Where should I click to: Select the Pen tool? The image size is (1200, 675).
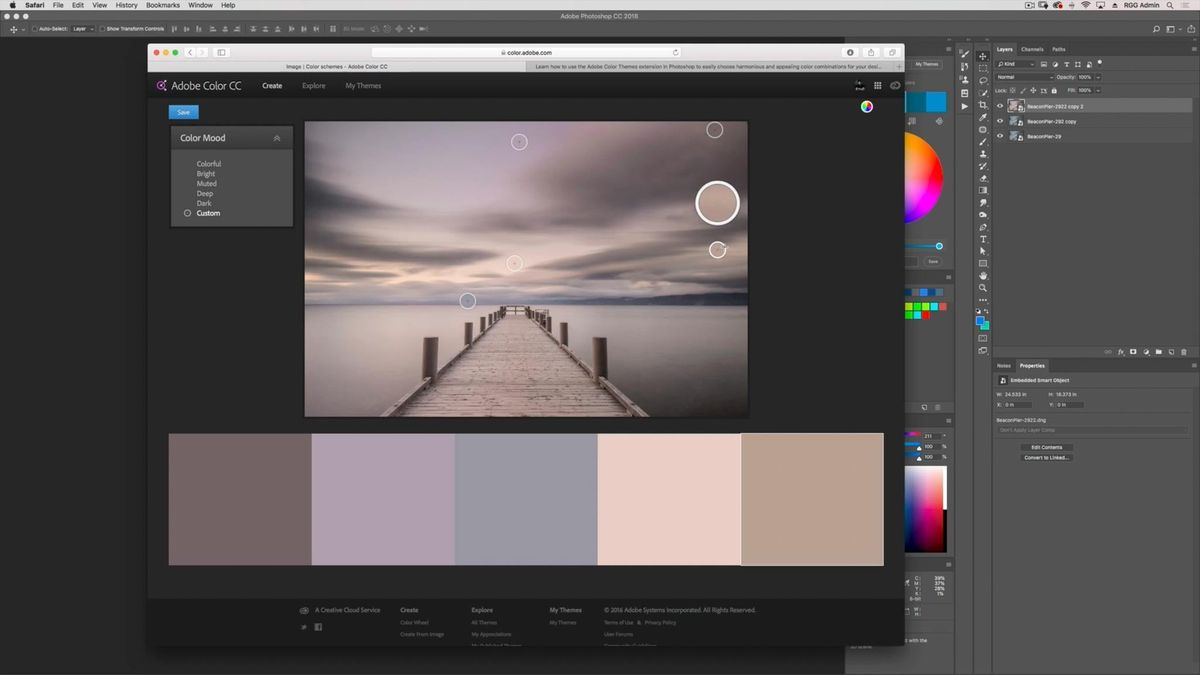pyautogui.click(x=983, y=227)
